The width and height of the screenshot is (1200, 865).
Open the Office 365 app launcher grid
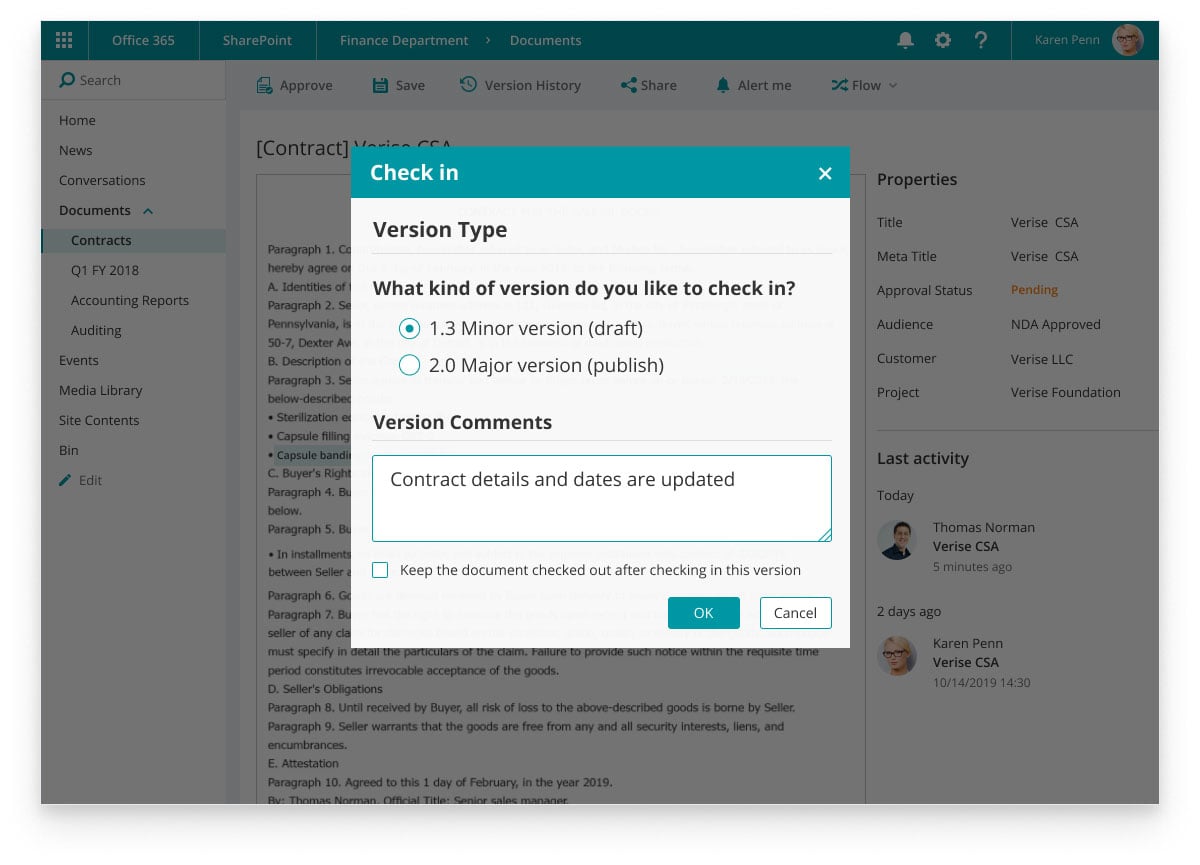click(x=64, y=40)
